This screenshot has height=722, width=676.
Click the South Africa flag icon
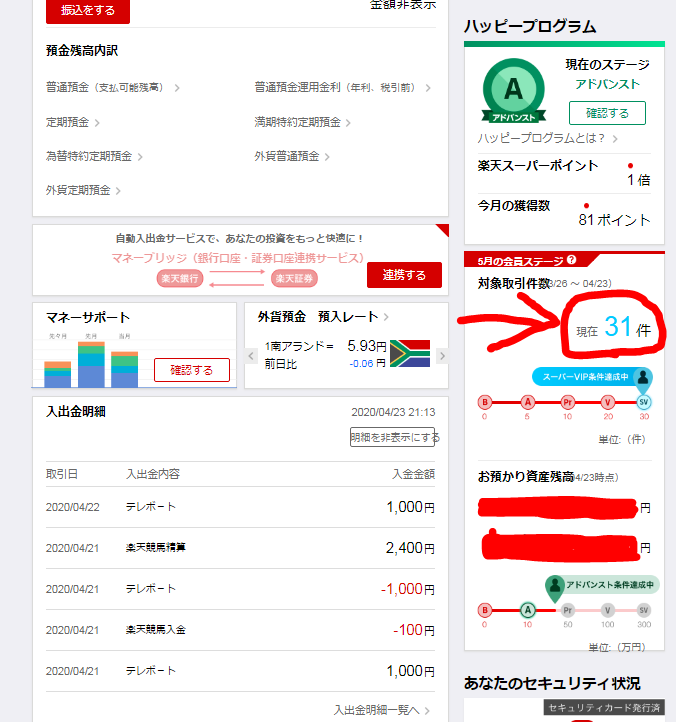409,353
